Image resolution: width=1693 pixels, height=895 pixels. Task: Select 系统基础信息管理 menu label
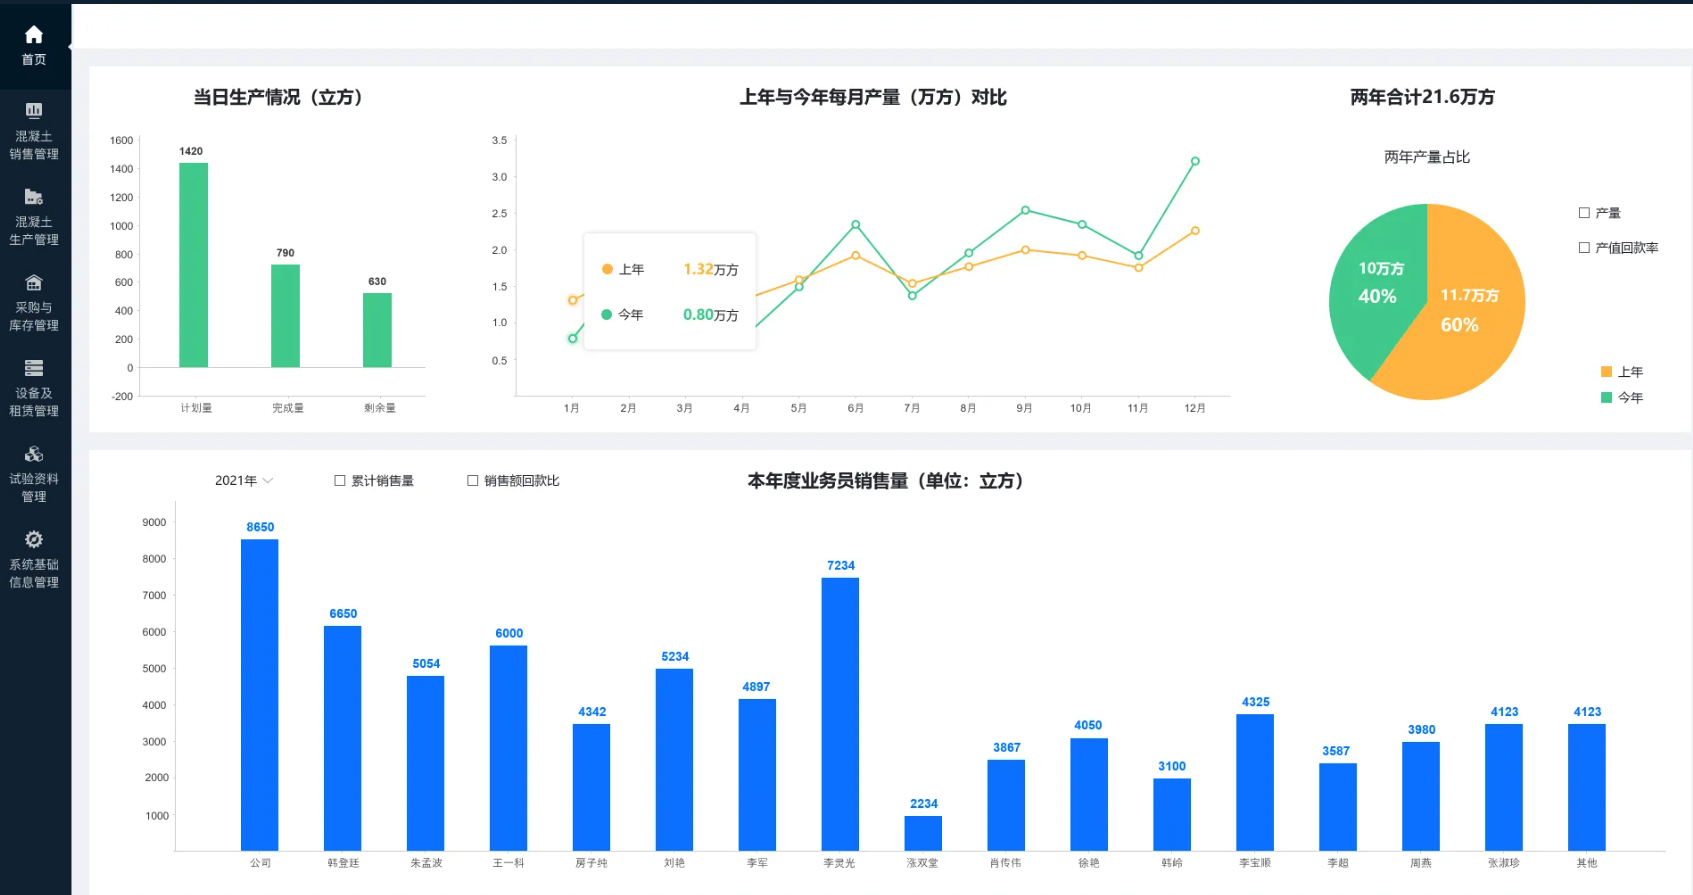[34, 574]
